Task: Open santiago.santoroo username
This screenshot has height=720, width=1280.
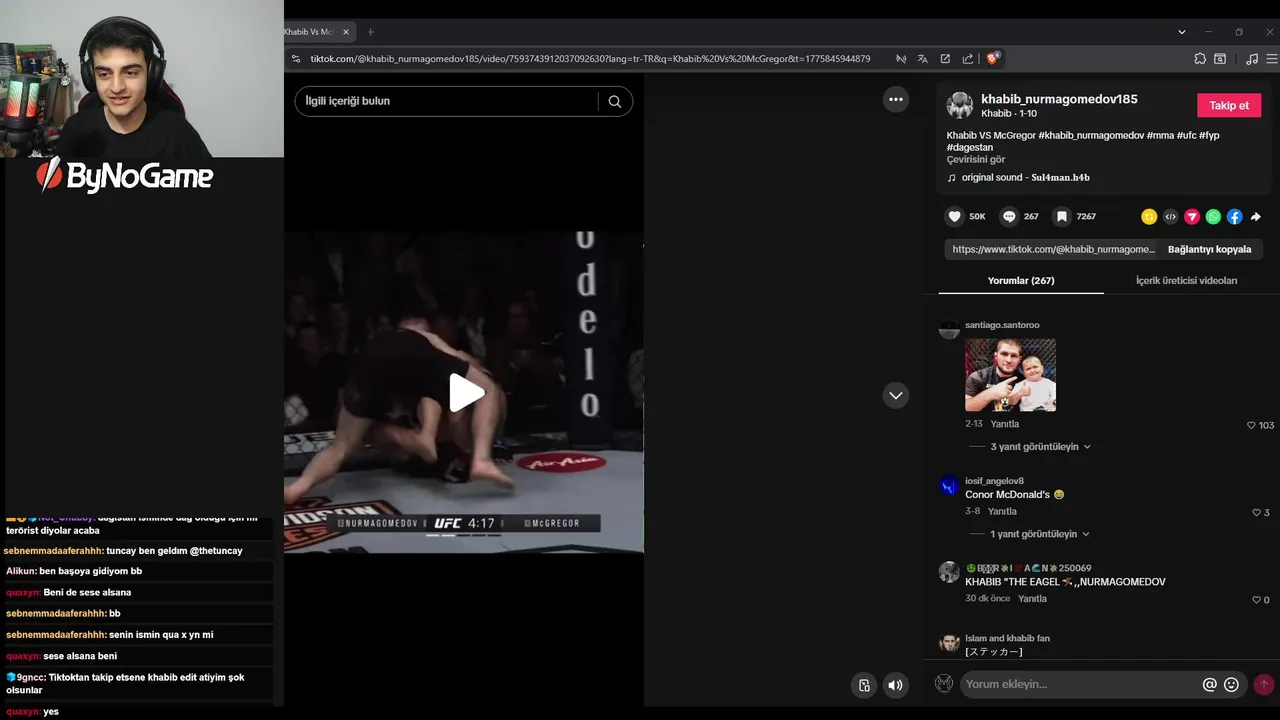Action: pos(1002,325)
